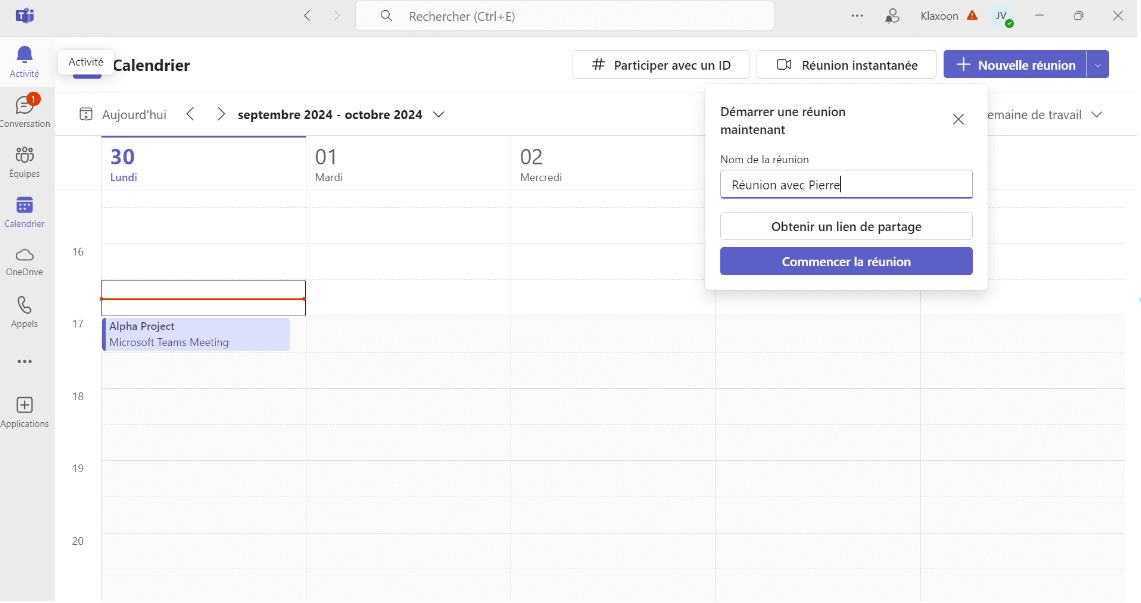Click the sidebar more options ellipsis

pyautogui.click(x=25, y=362)
